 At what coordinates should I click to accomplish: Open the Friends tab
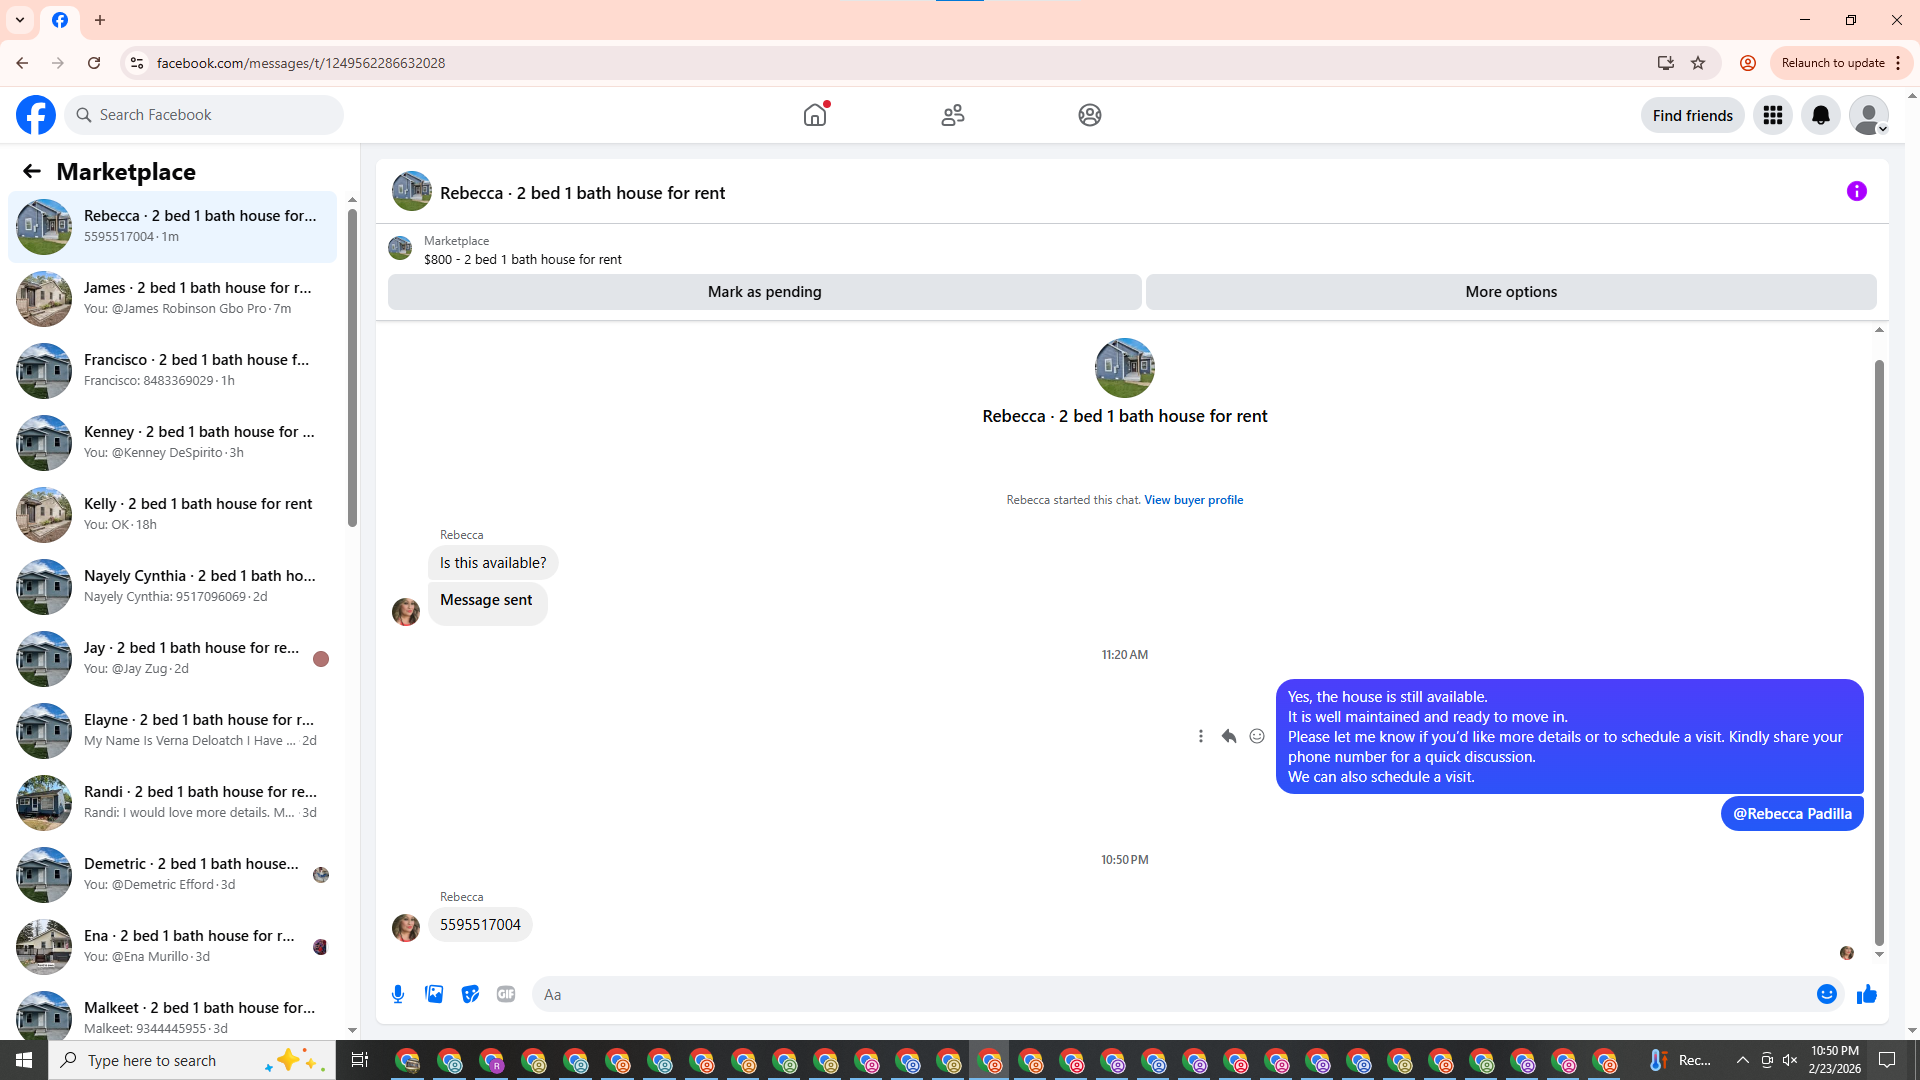(952, 115)
